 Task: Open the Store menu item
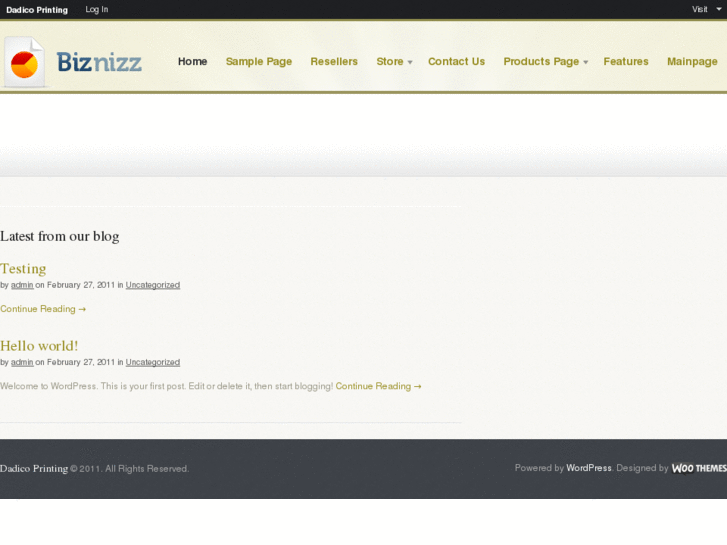[389, 61]
